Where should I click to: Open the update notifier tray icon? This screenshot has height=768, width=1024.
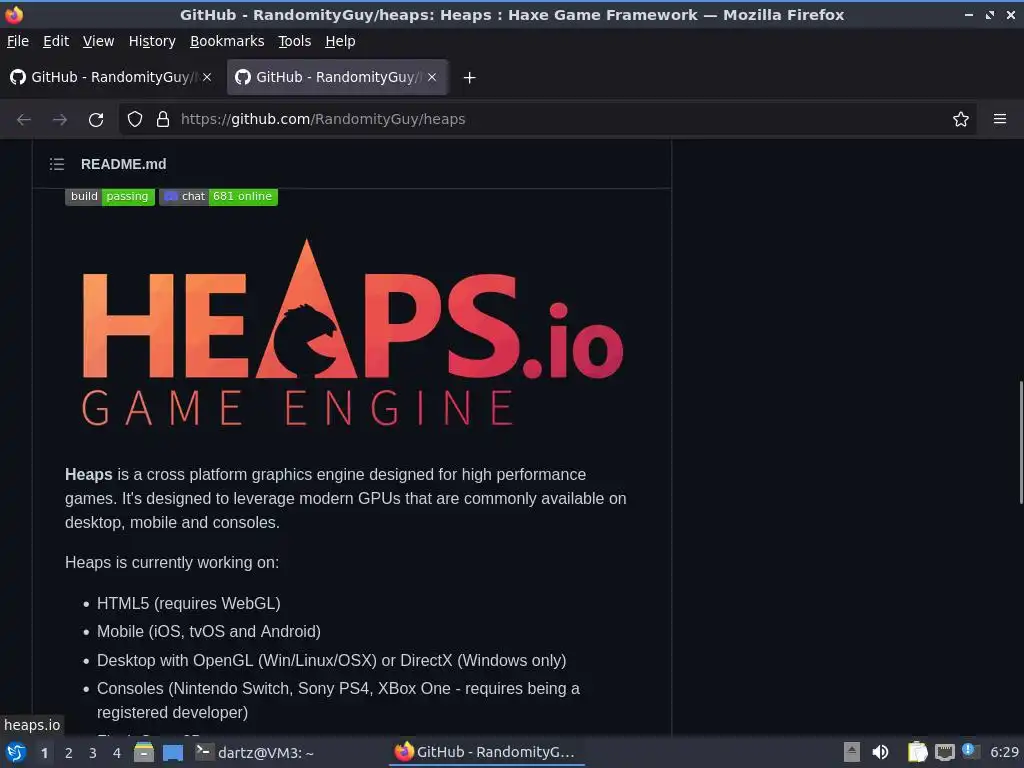point(970,751)
